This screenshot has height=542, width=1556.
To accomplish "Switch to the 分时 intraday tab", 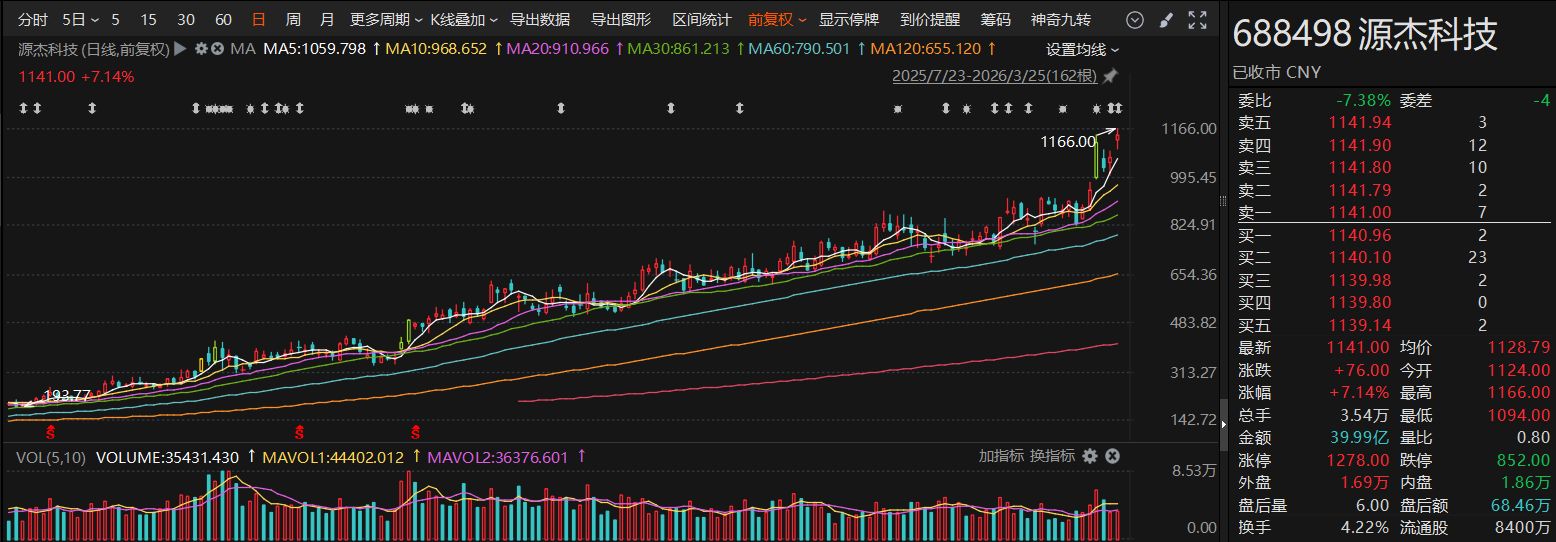I will pyautogui.click(x=32, y=20).
